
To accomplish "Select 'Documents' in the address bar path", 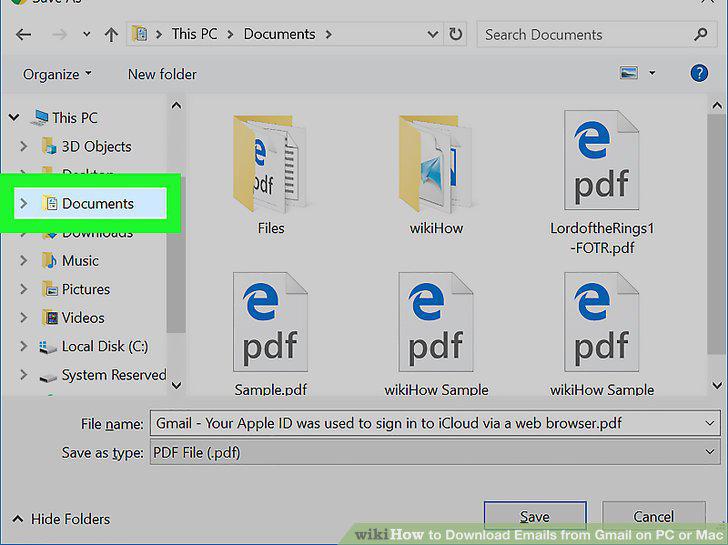I will 280,34.
